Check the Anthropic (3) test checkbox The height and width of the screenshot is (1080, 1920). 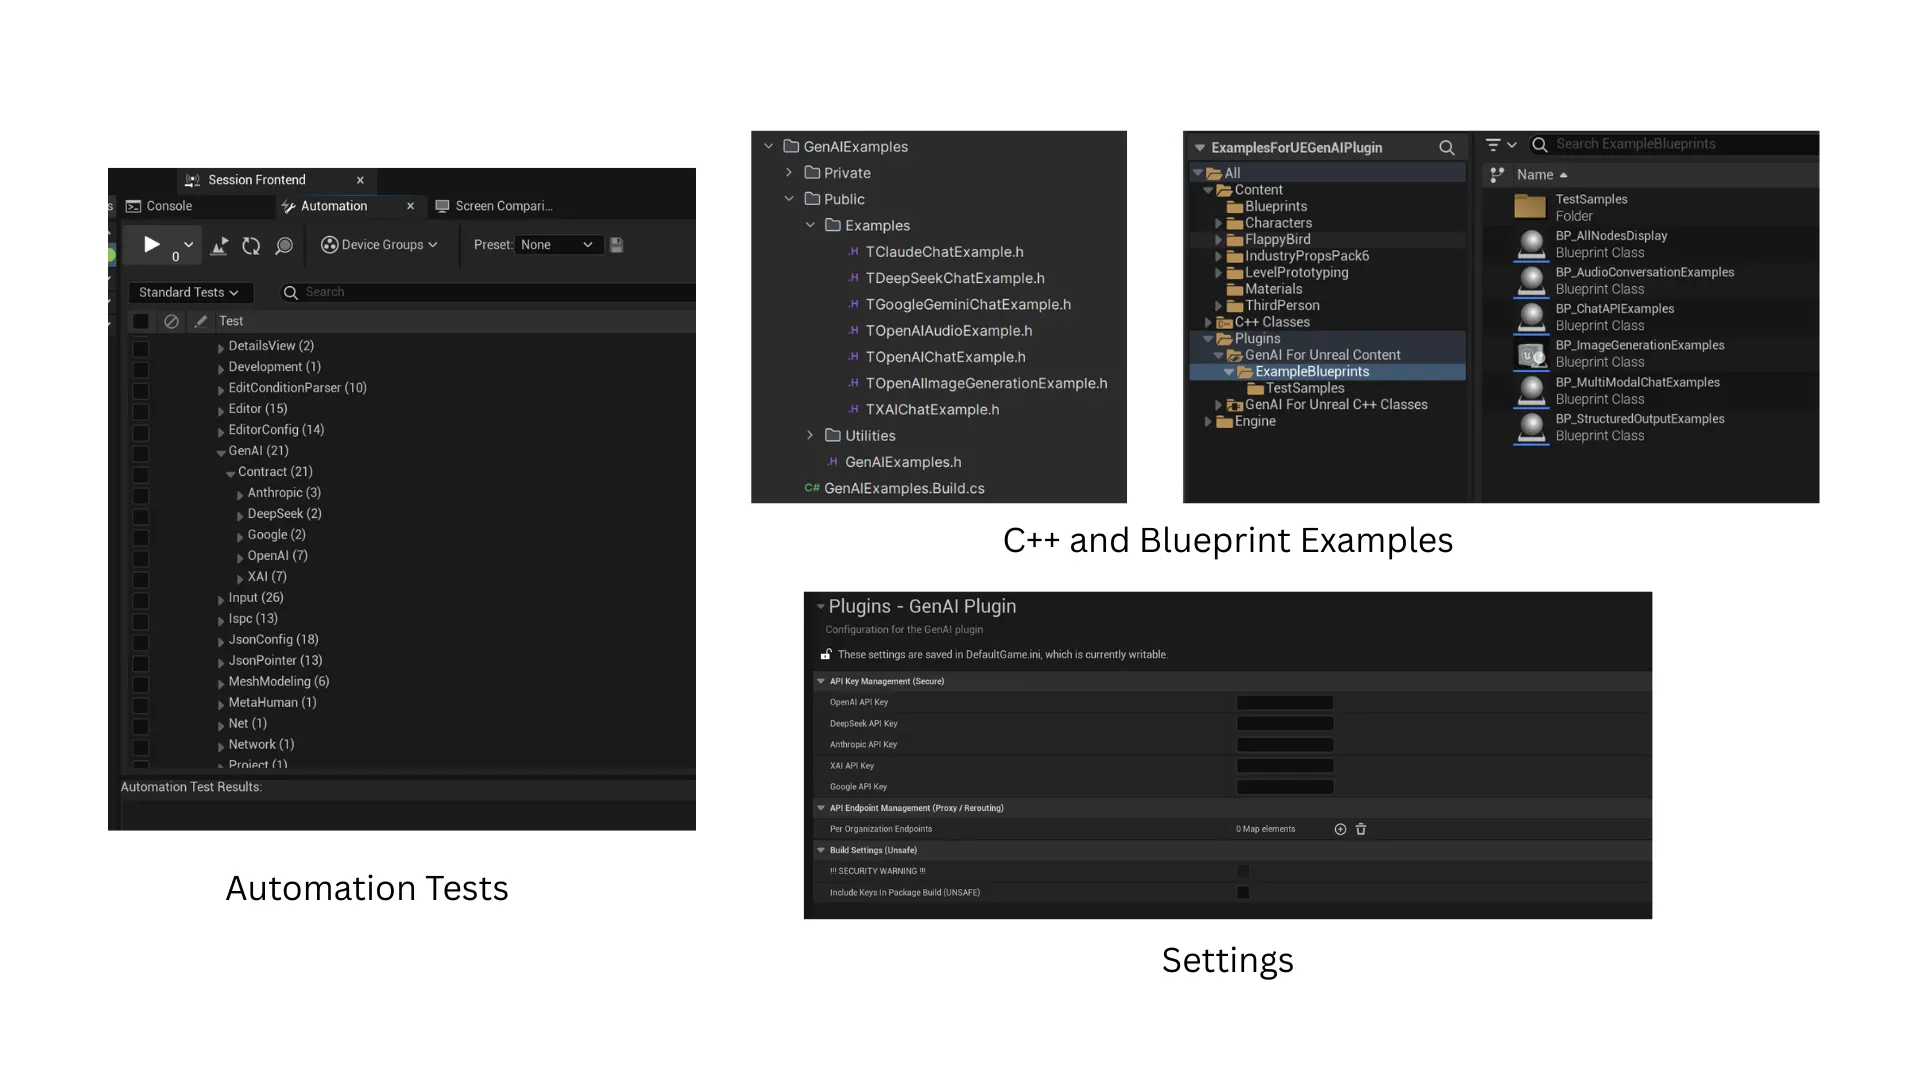pos(141,496)
